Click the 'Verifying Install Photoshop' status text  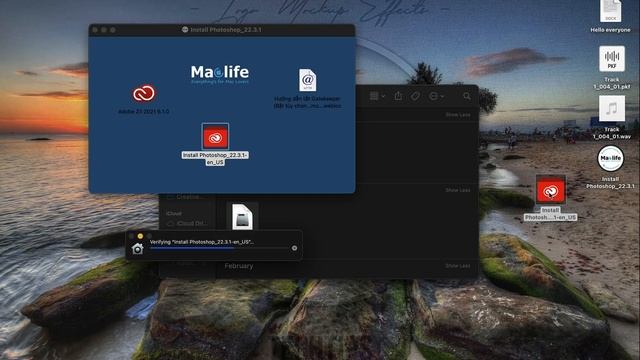pyautogui.click(x=202, y=242)
